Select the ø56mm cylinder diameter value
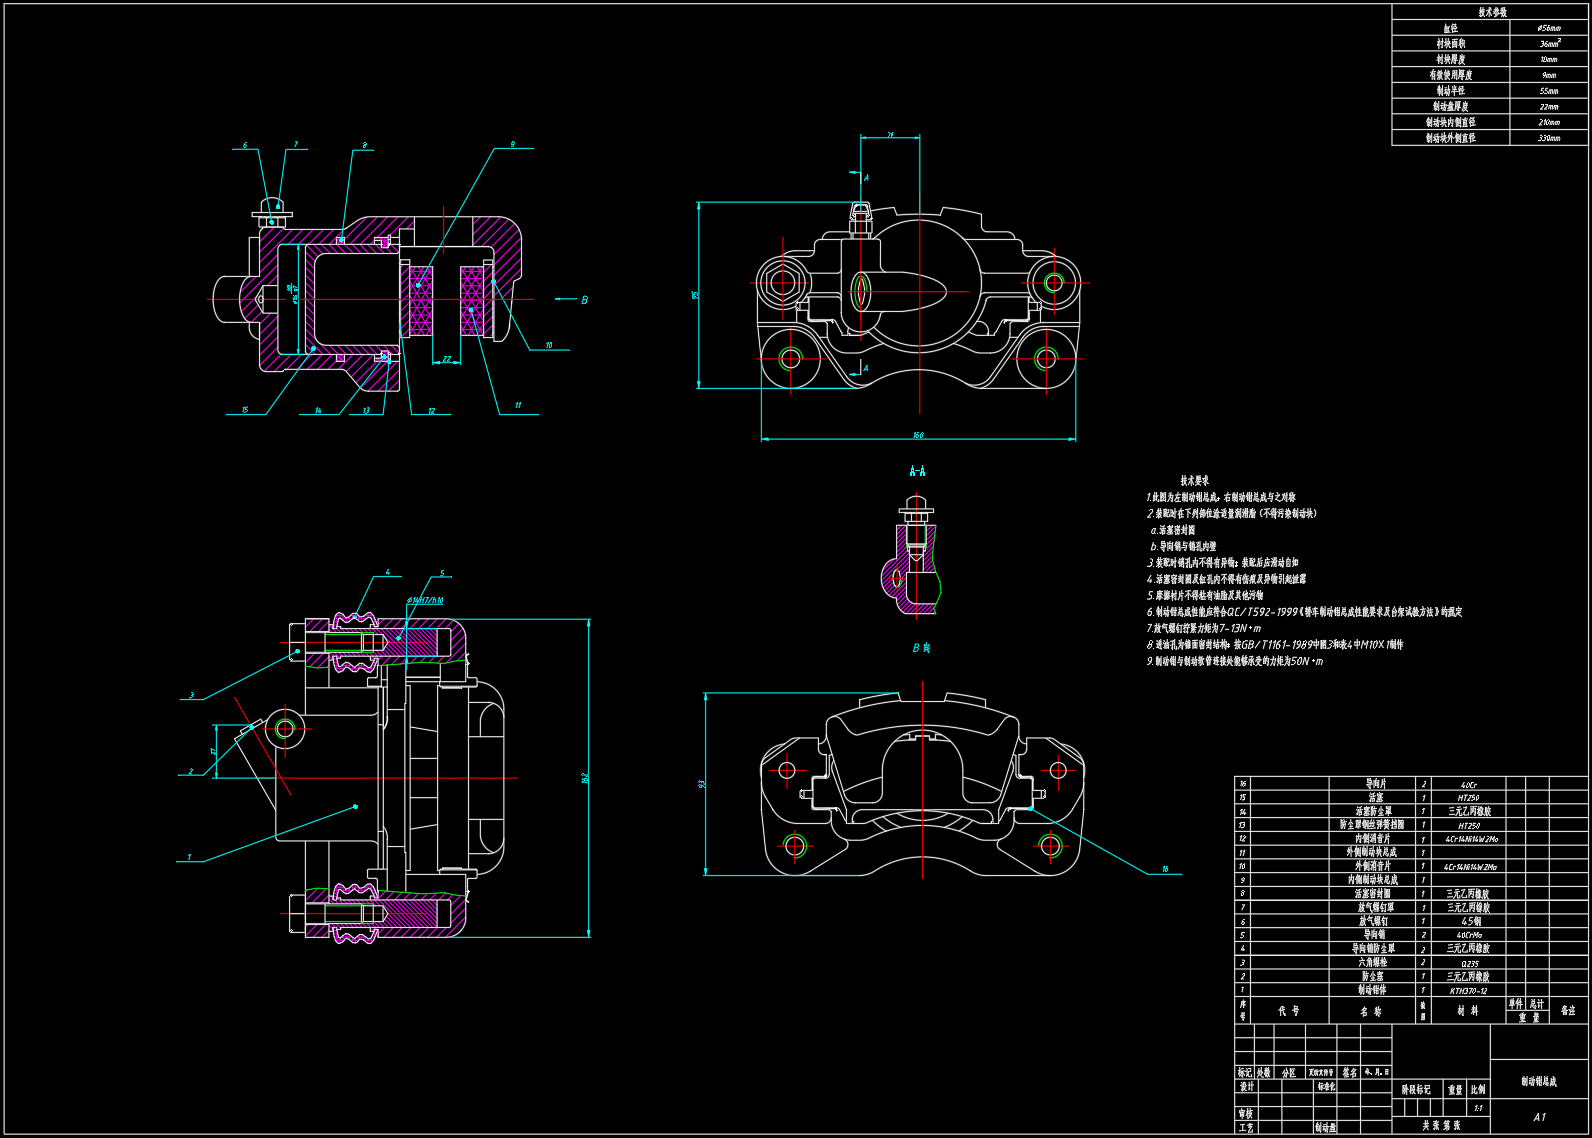 pos(1549,28)
